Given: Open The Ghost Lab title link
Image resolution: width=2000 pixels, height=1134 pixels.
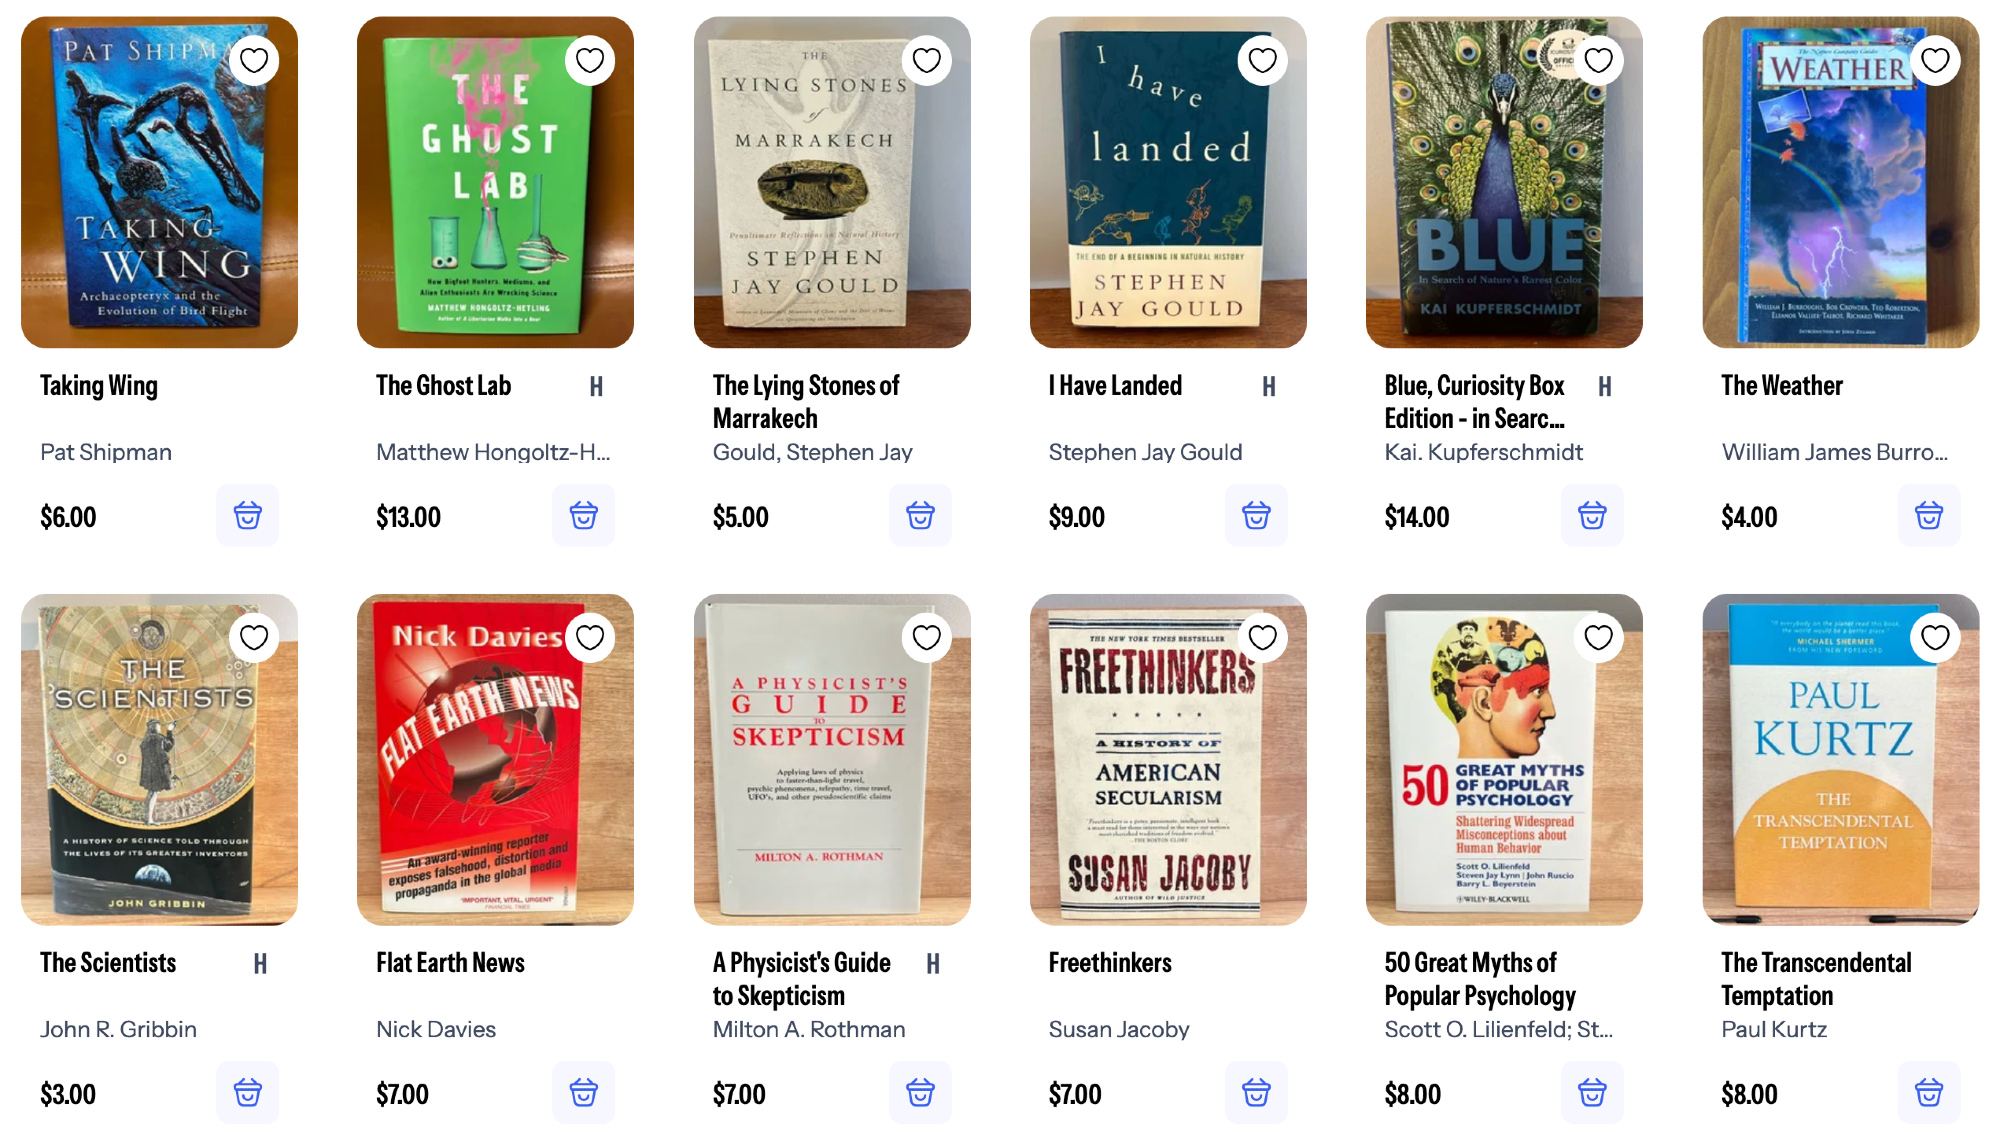Looking at the screenshot, I should tap(443, 386).
